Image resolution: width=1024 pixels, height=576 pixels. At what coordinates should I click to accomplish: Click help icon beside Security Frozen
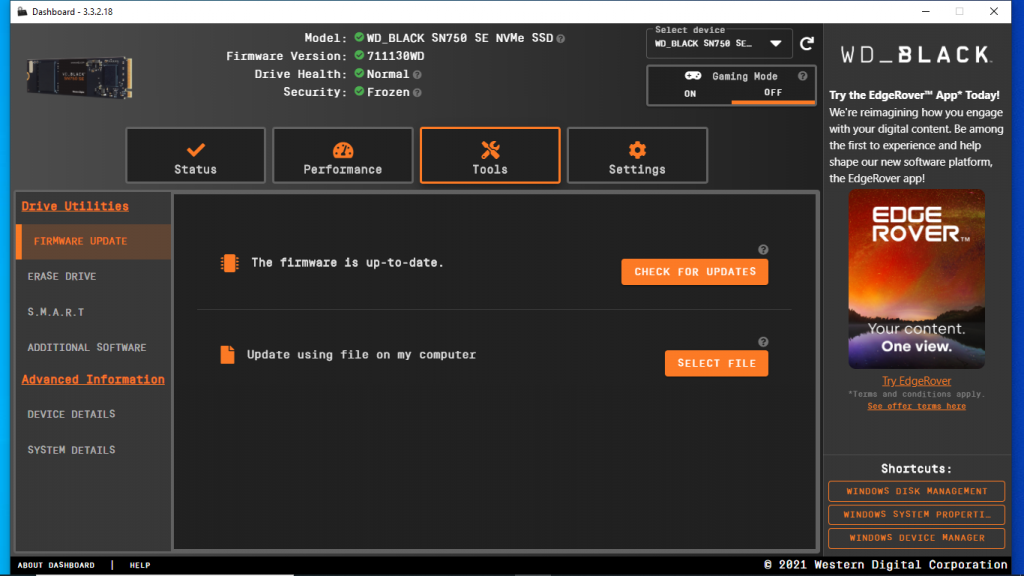click(x=417, y=92)
